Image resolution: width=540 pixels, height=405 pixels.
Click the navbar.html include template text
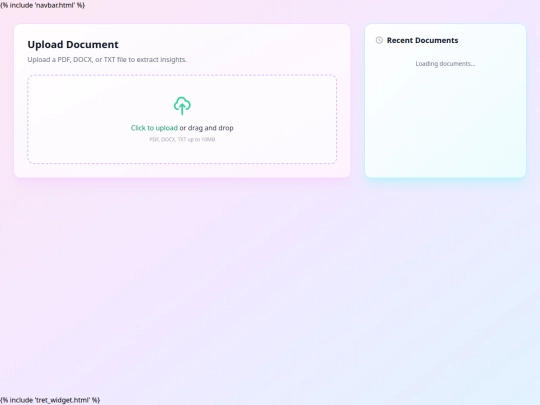pyautogui.click(x=42, y=5)
